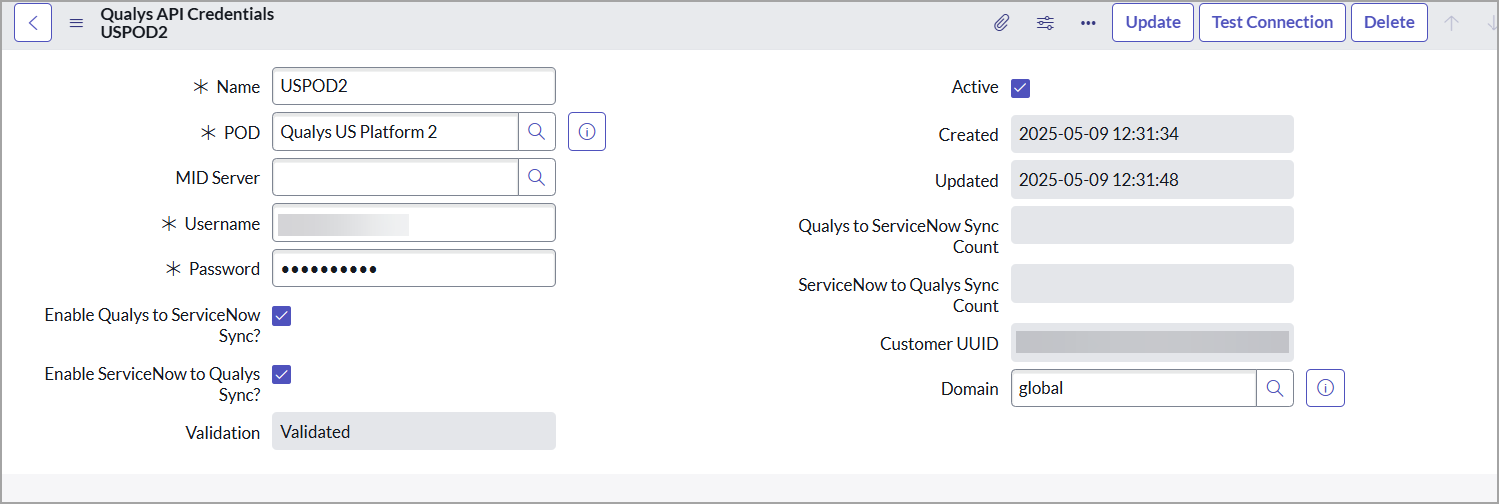Click the Customer UUID label
Viewport: 1499px width, 504px height.
[x=939, y=344]
